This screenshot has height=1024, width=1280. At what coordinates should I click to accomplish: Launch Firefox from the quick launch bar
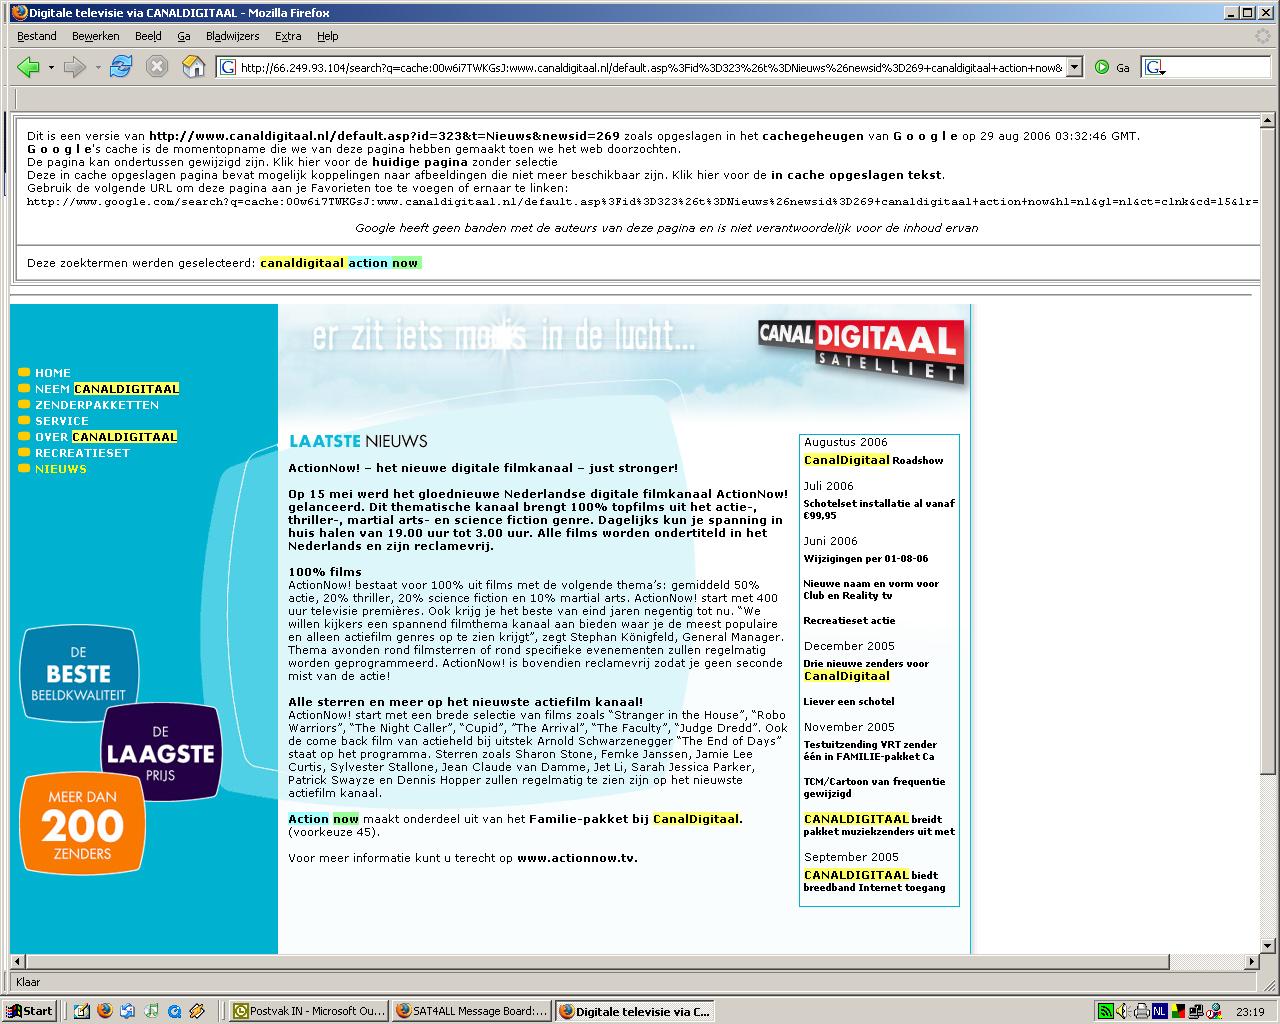pos(104,1011)
